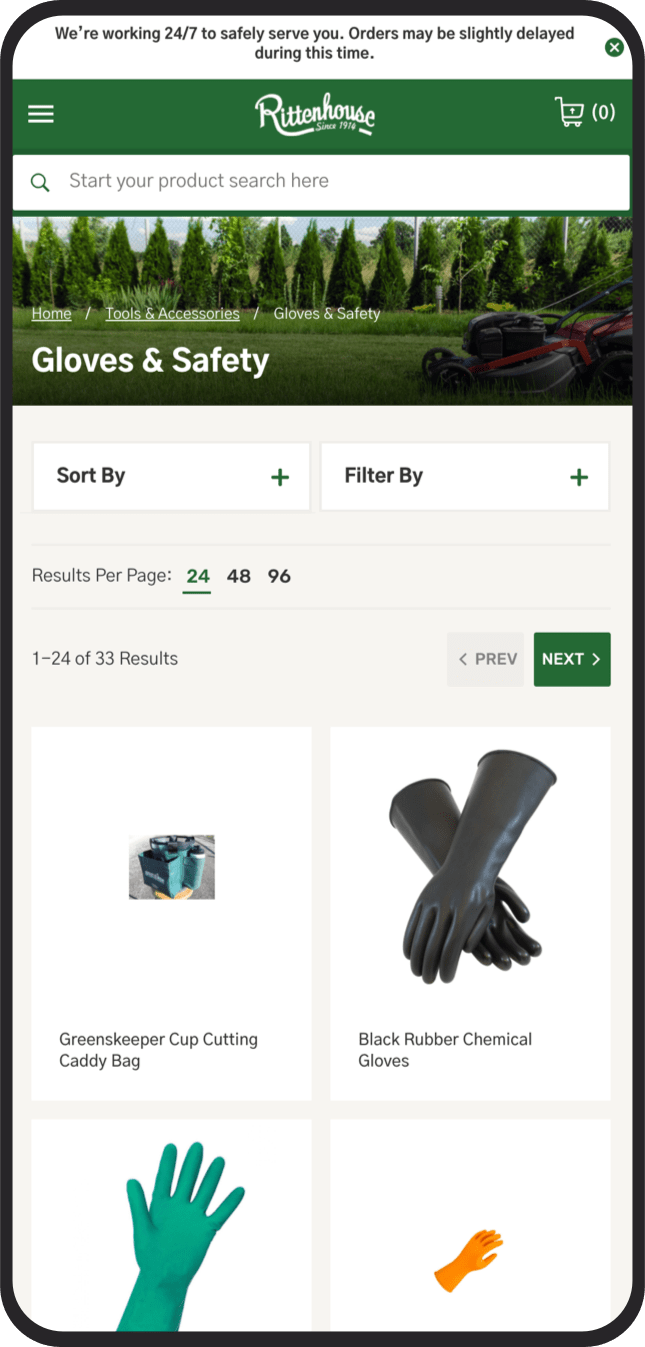Screen dimensions: 645x1347
Task: Click the Sort By plus icon
Action: click(x=280, y=477)
